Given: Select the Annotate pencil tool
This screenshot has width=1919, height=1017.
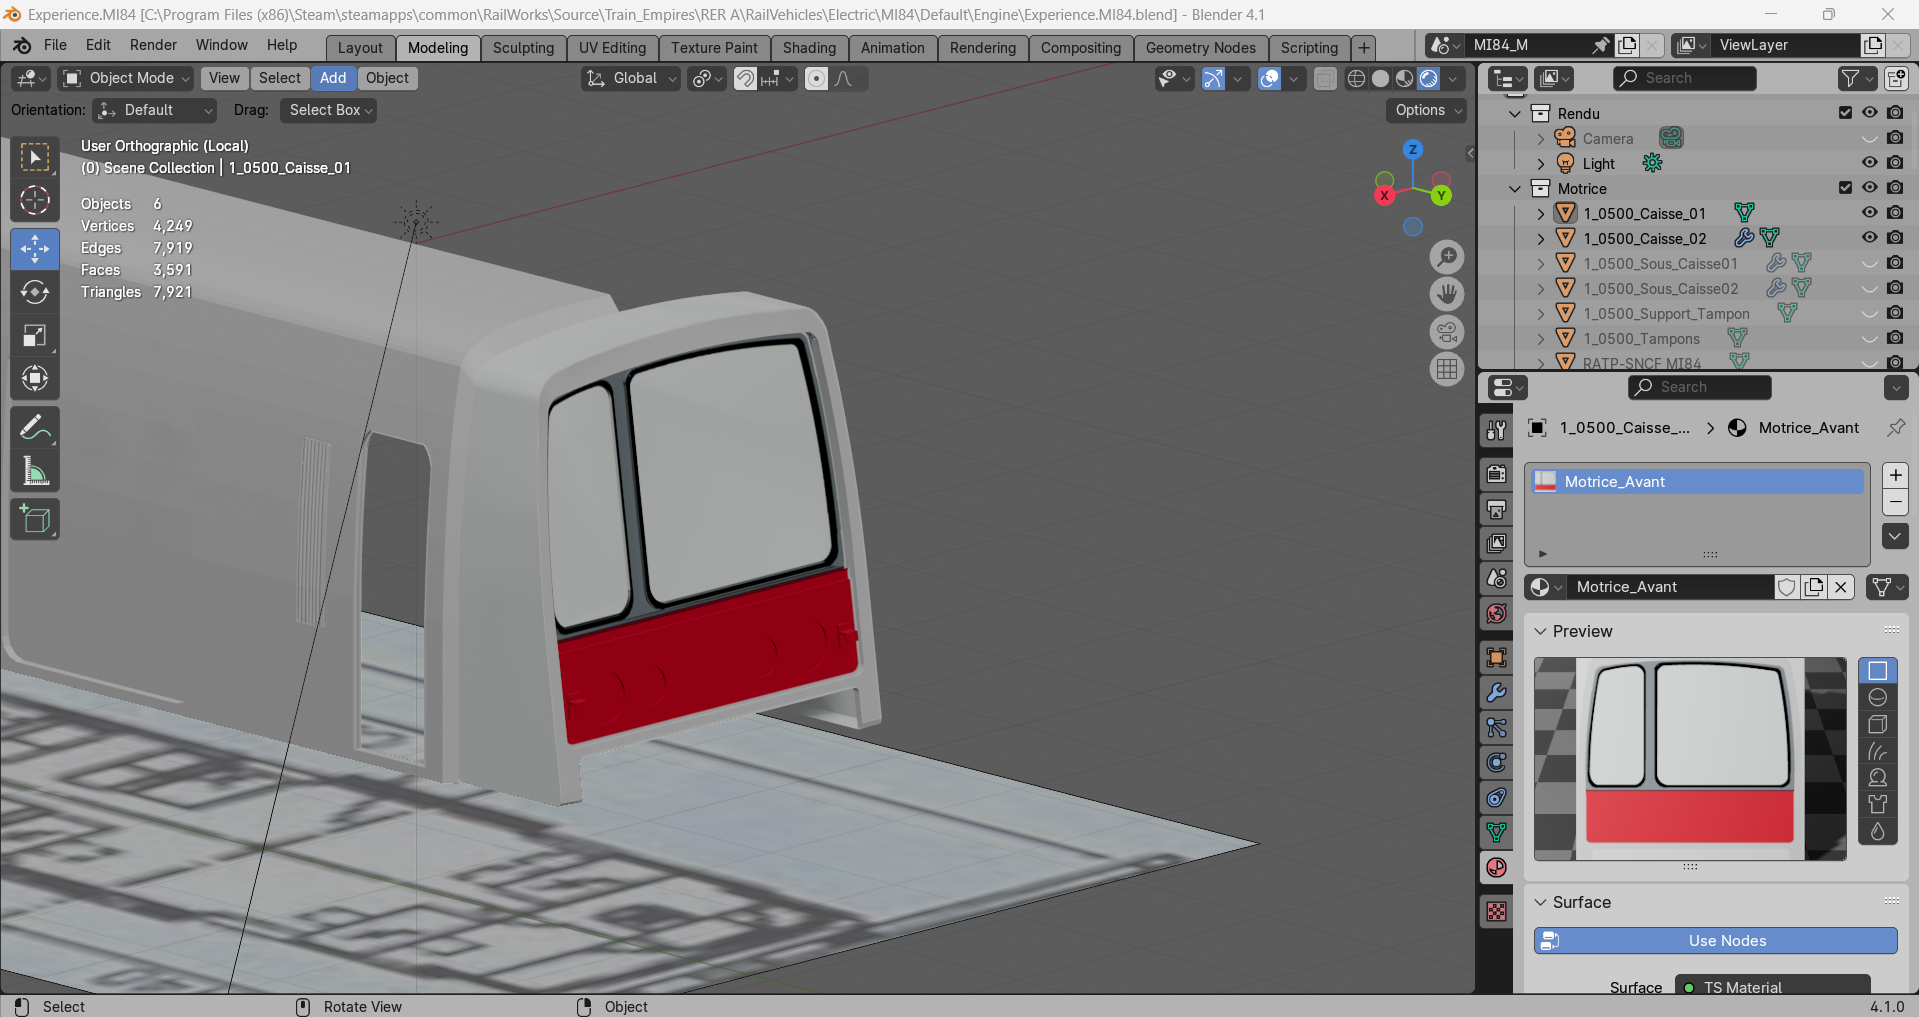Looking at the screenshot, I should tap(35, 428).
